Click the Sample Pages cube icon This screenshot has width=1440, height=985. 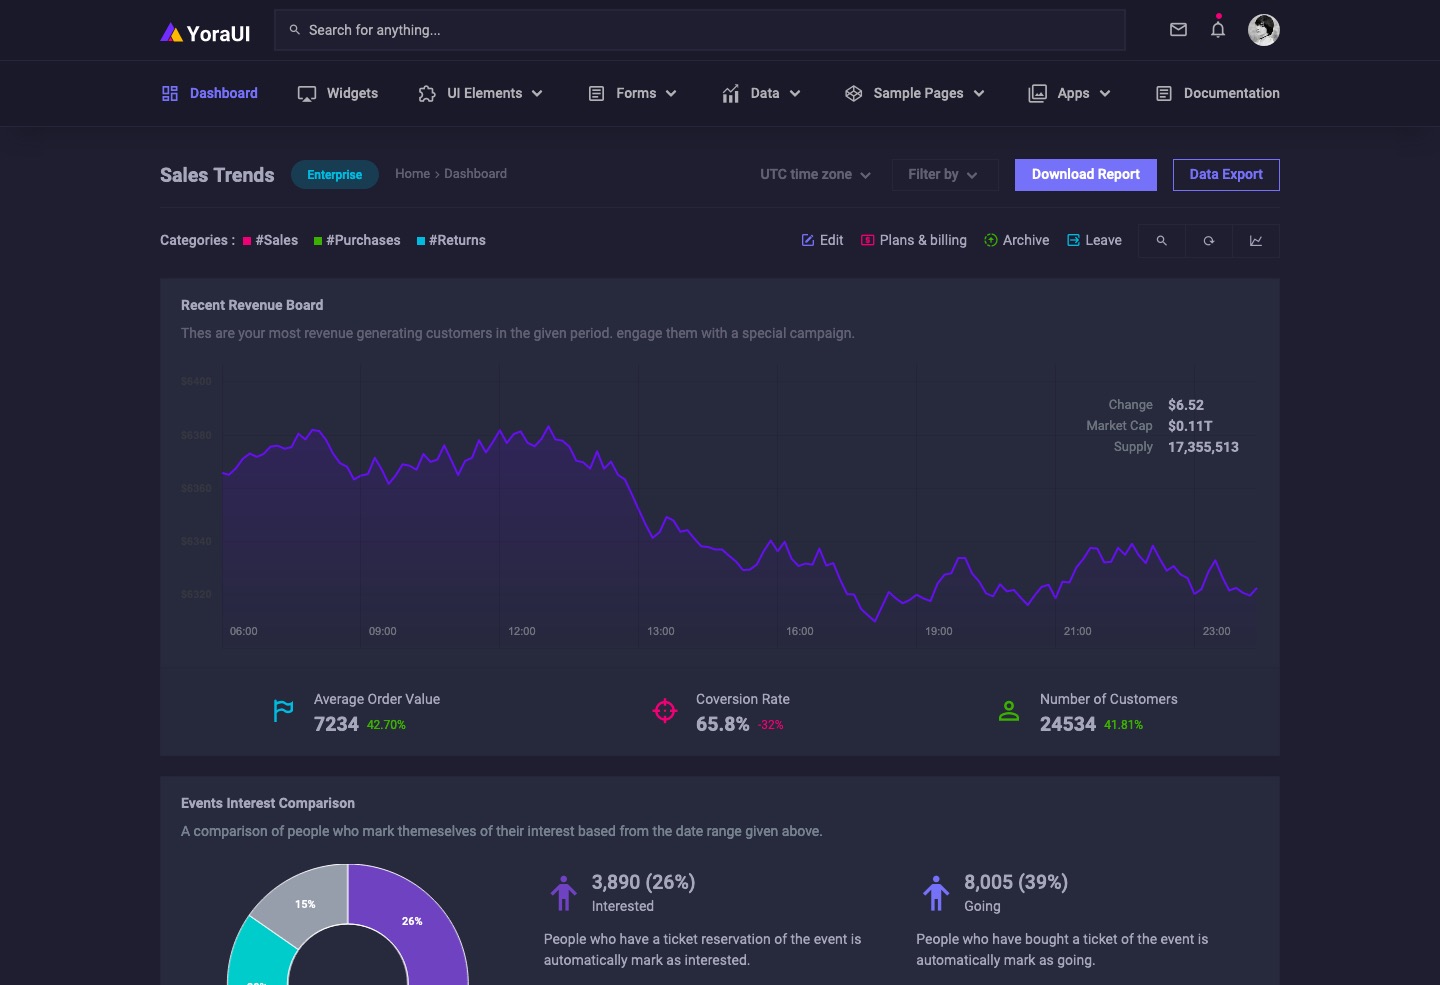[854, 93]
